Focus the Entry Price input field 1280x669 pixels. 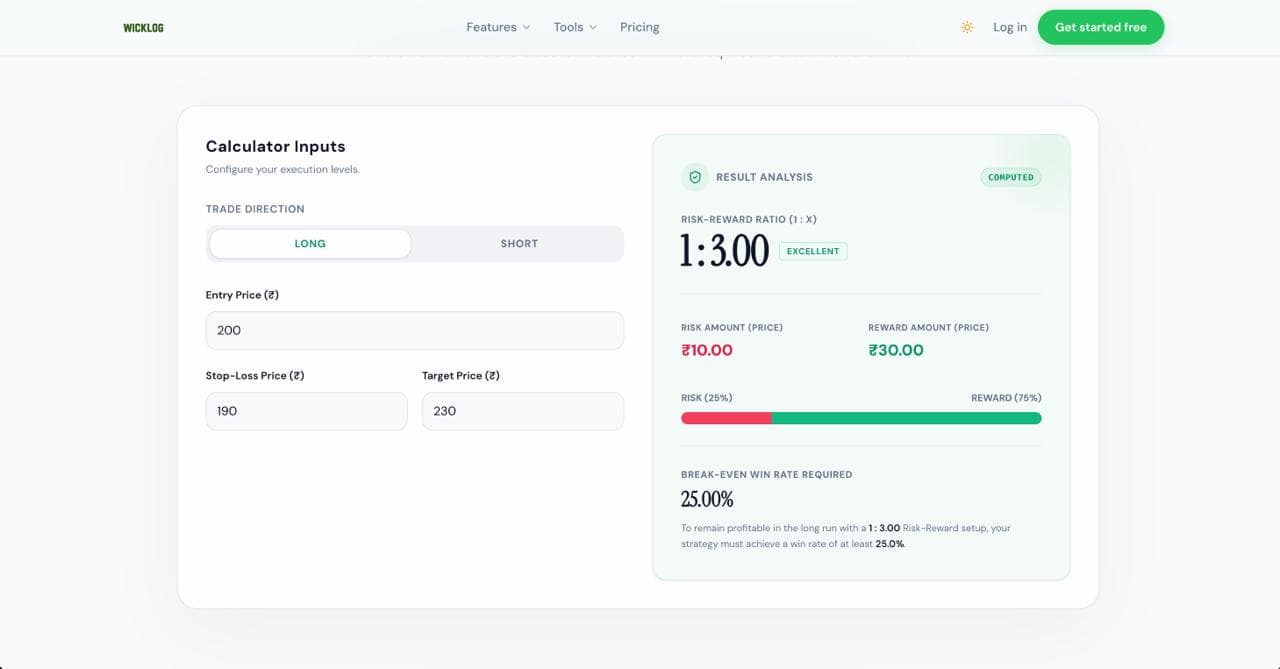415,330
